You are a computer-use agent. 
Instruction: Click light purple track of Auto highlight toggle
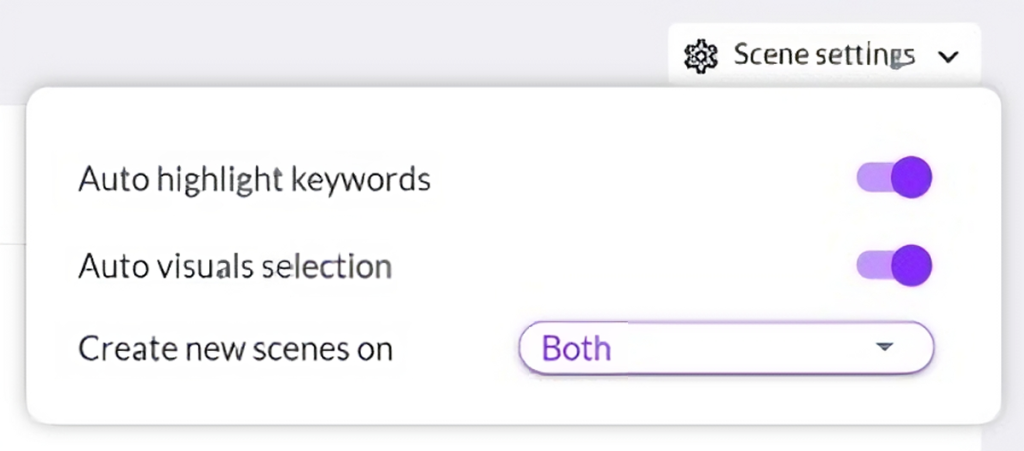pos(870,178)
